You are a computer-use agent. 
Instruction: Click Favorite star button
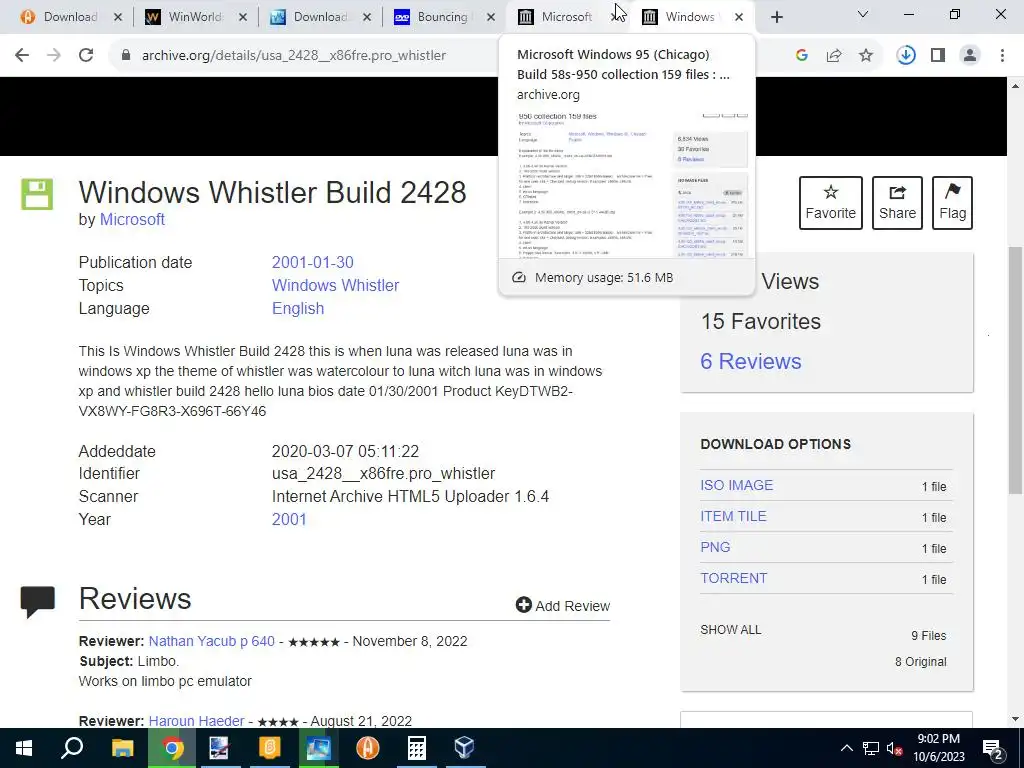831,202
